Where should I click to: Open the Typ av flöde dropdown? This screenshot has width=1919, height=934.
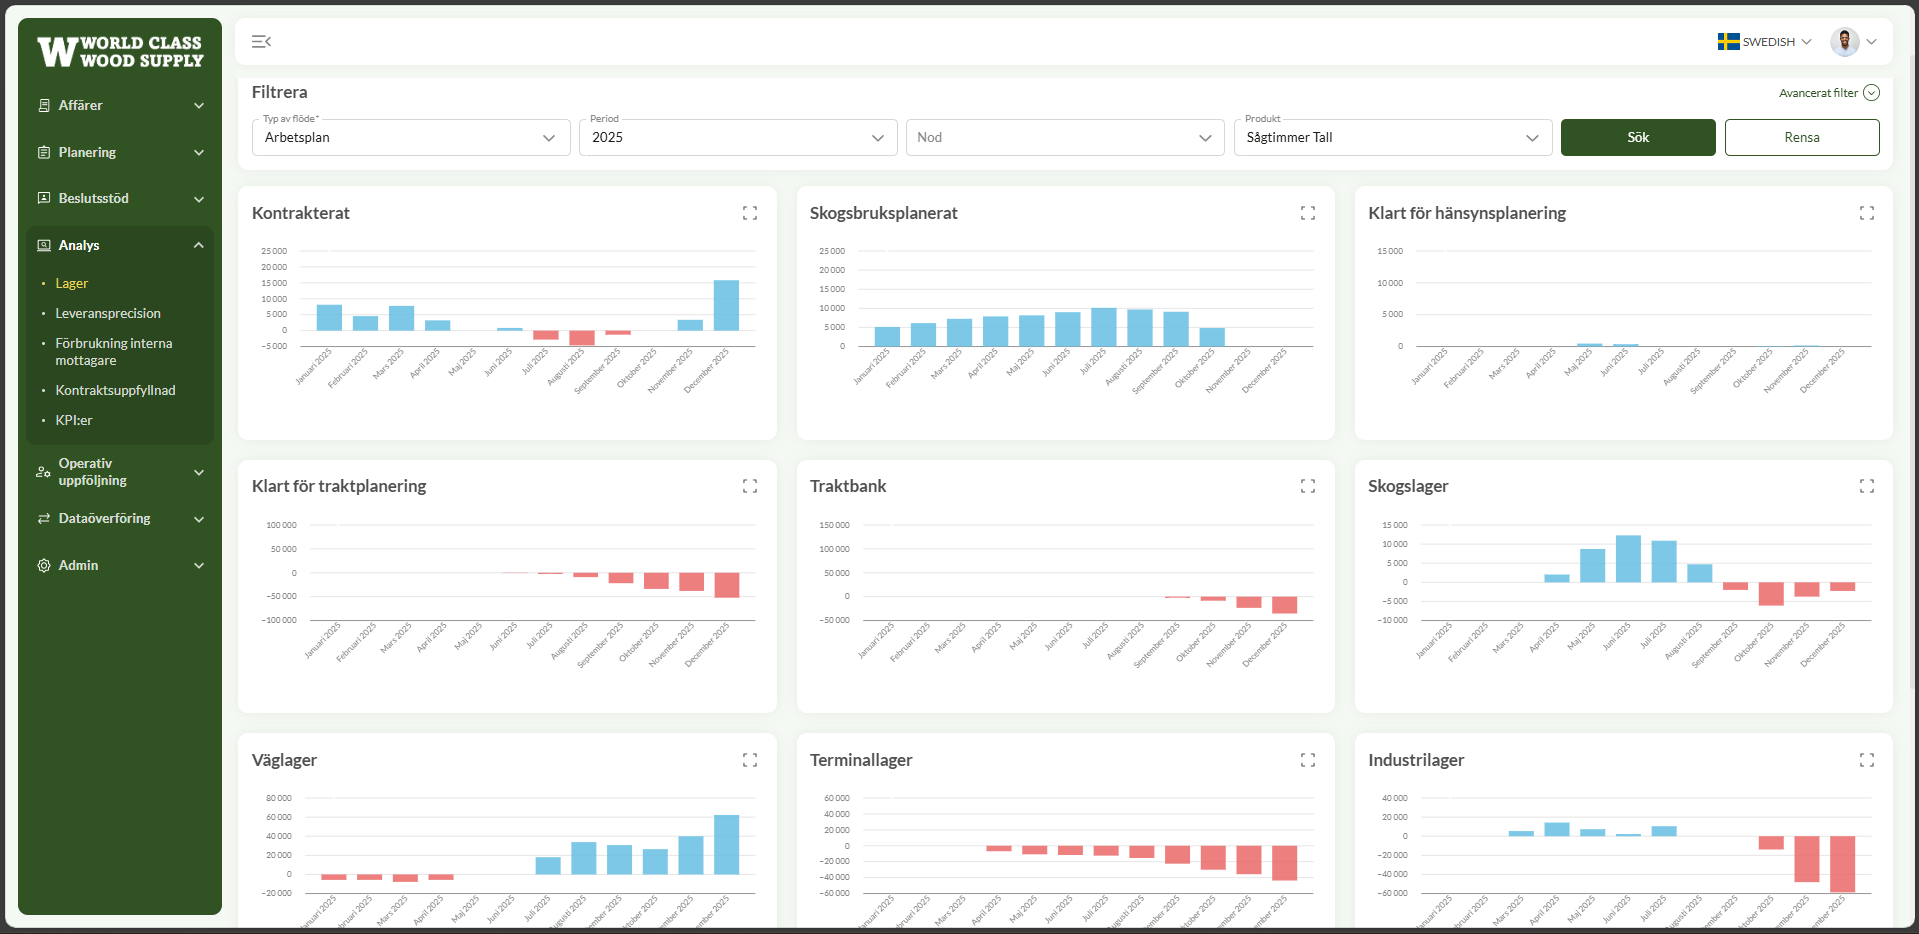[411, 137]
